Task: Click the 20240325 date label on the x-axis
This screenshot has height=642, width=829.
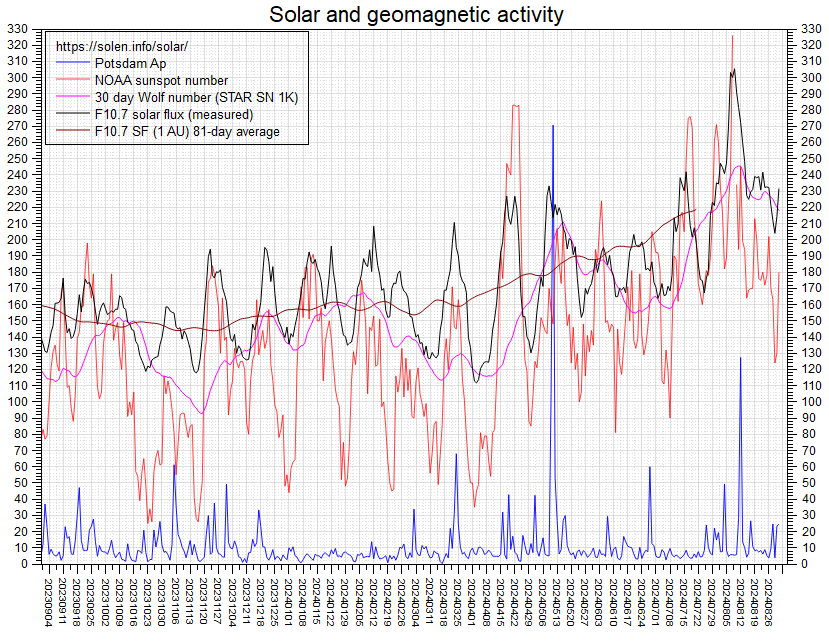Action: tap(455, 603)
